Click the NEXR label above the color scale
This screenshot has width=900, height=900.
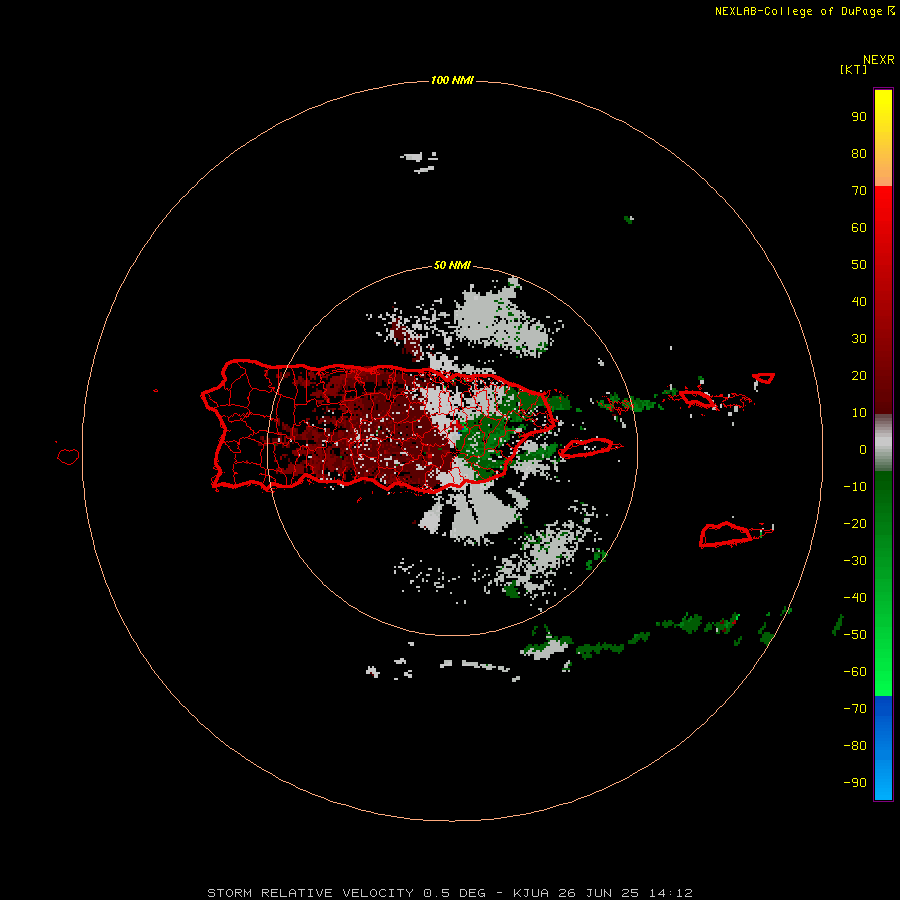pos(878,60)
